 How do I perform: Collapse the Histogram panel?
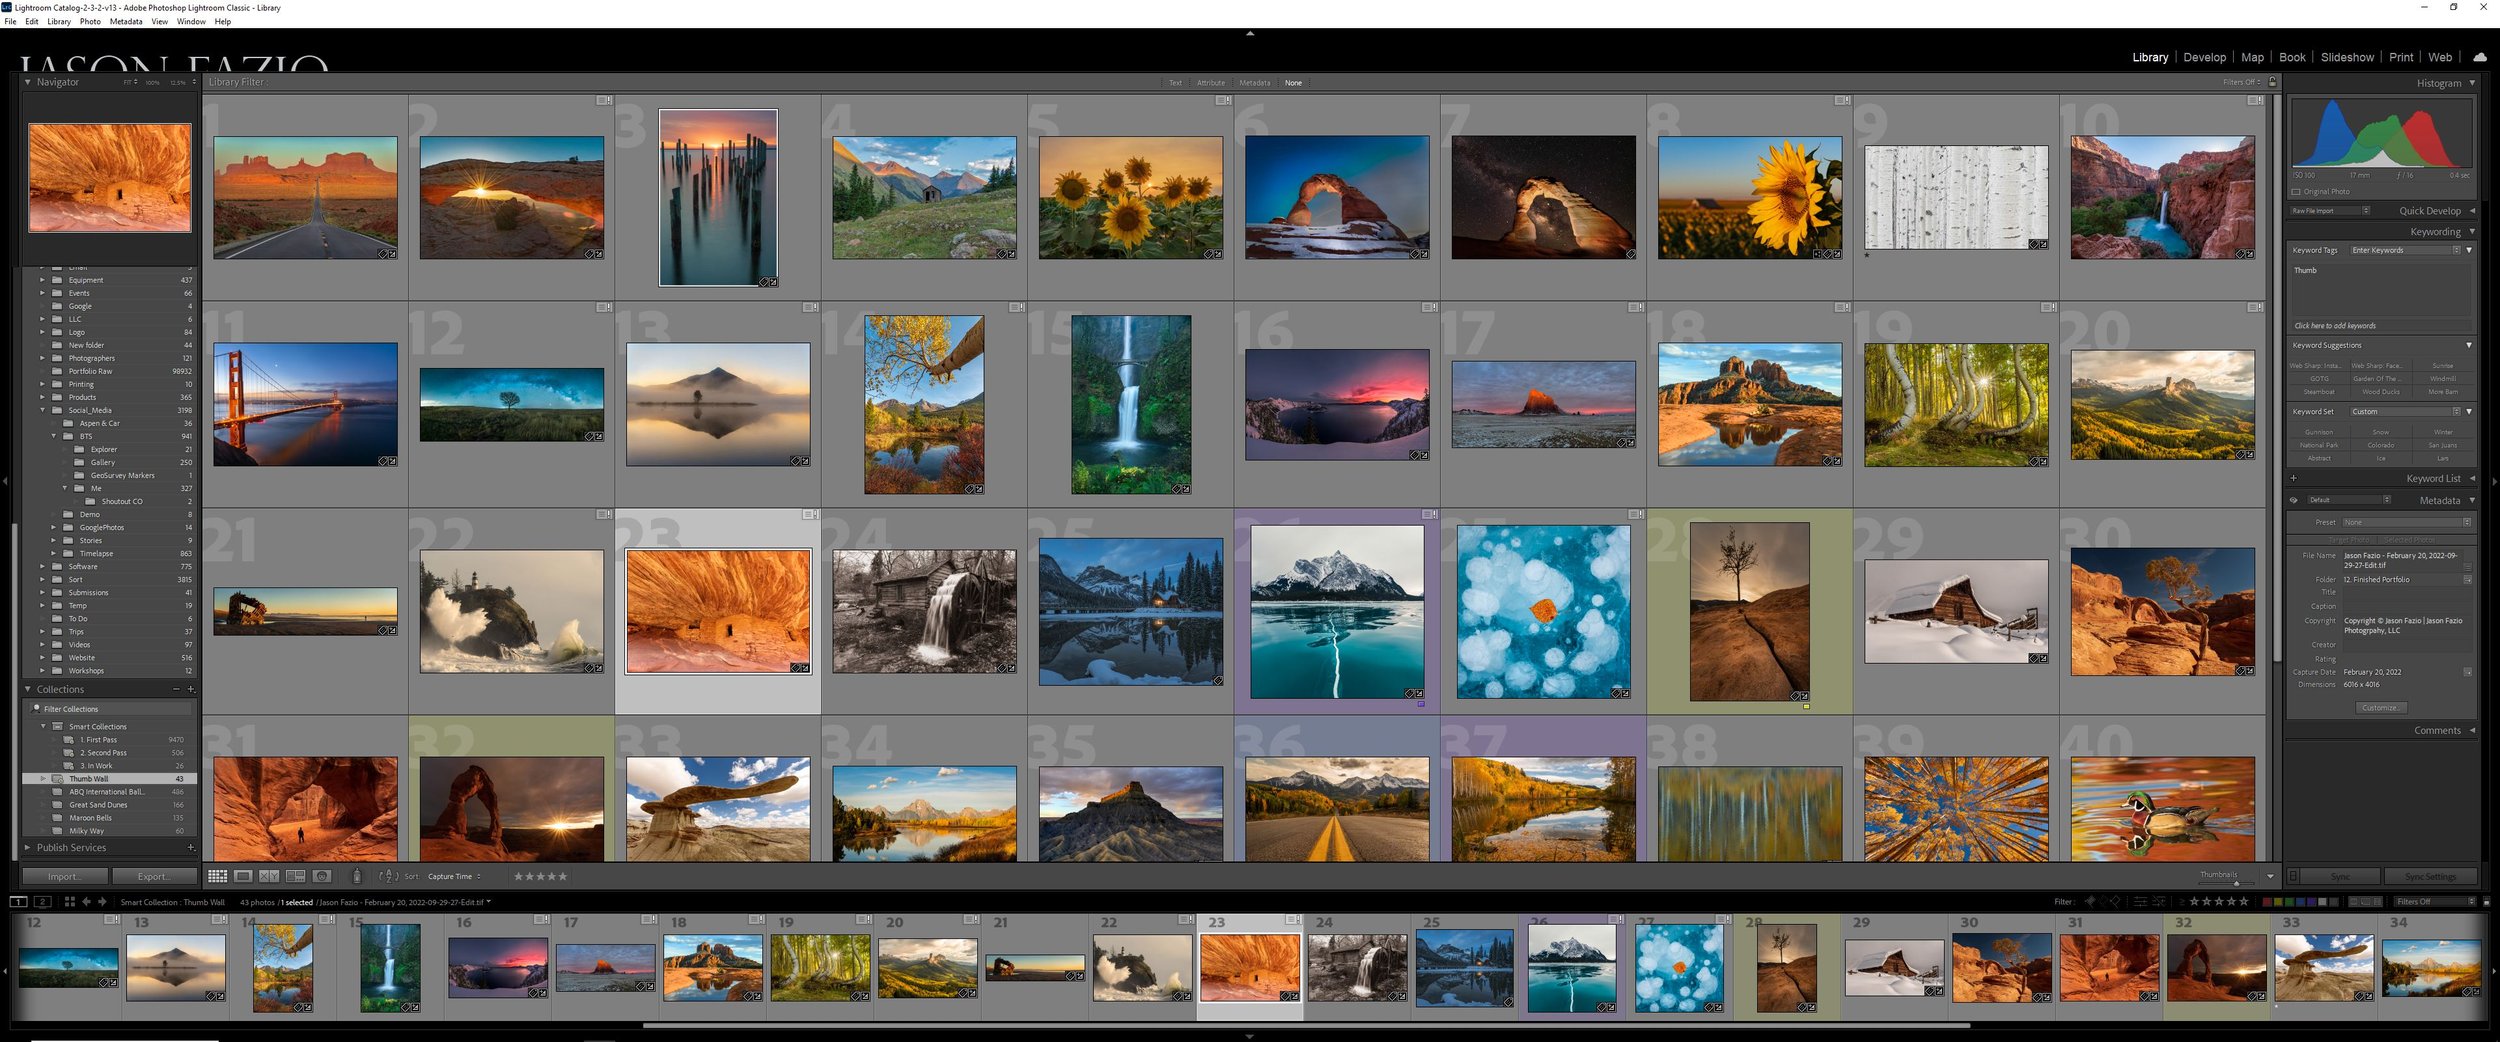(x=2472, y=83)
